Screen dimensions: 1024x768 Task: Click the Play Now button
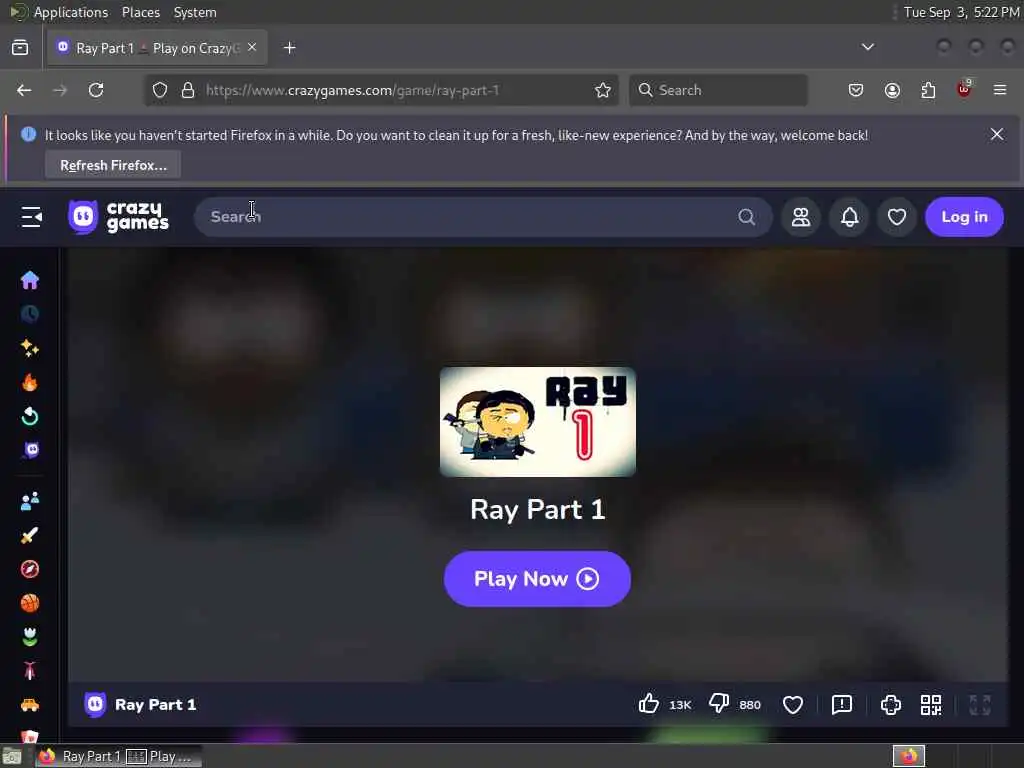click(537, 579)
